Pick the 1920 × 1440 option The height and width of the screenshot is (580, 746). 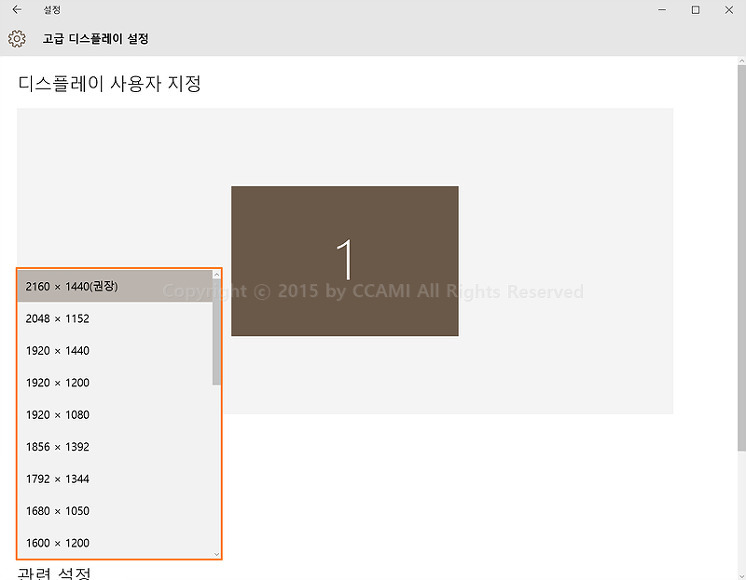click(115, 351)
